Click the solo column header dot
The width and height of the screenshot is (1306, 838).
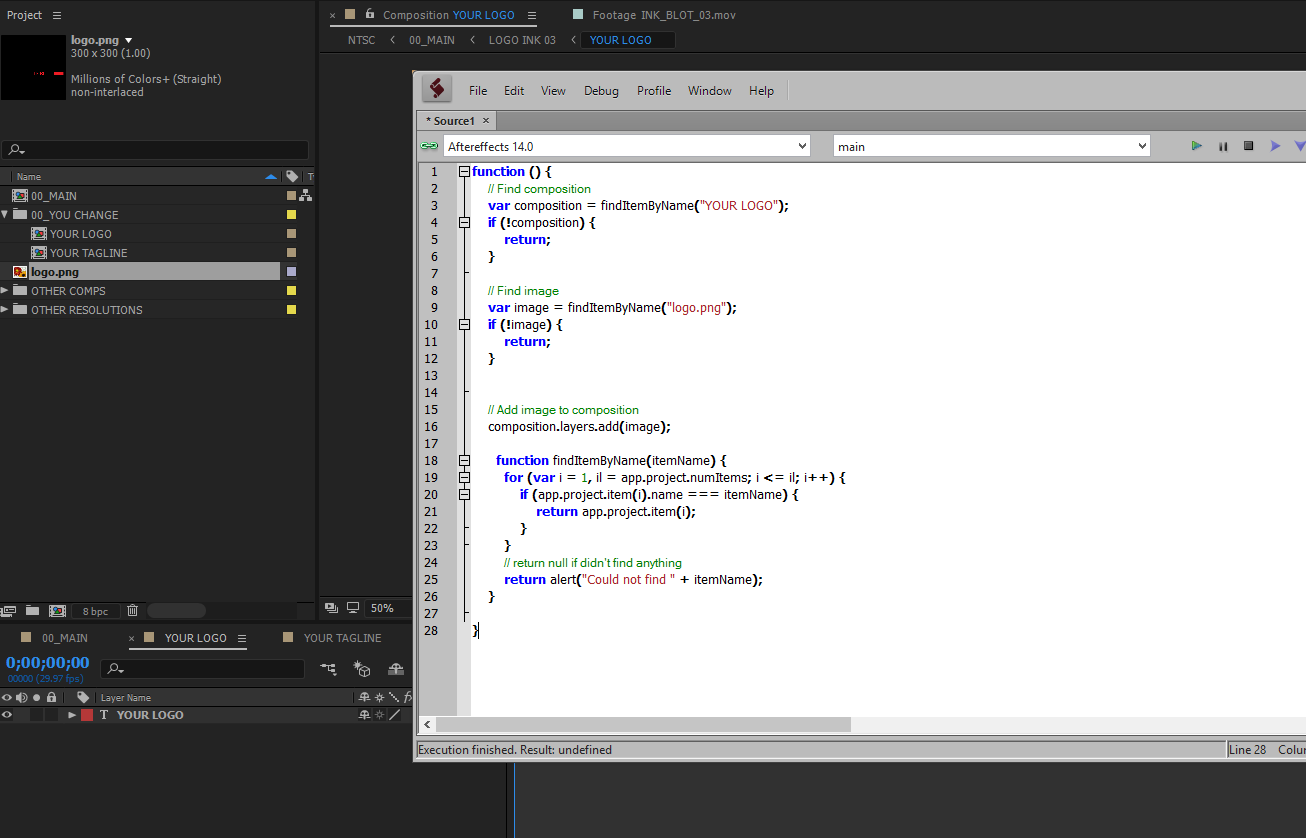(x=37, y=697)
